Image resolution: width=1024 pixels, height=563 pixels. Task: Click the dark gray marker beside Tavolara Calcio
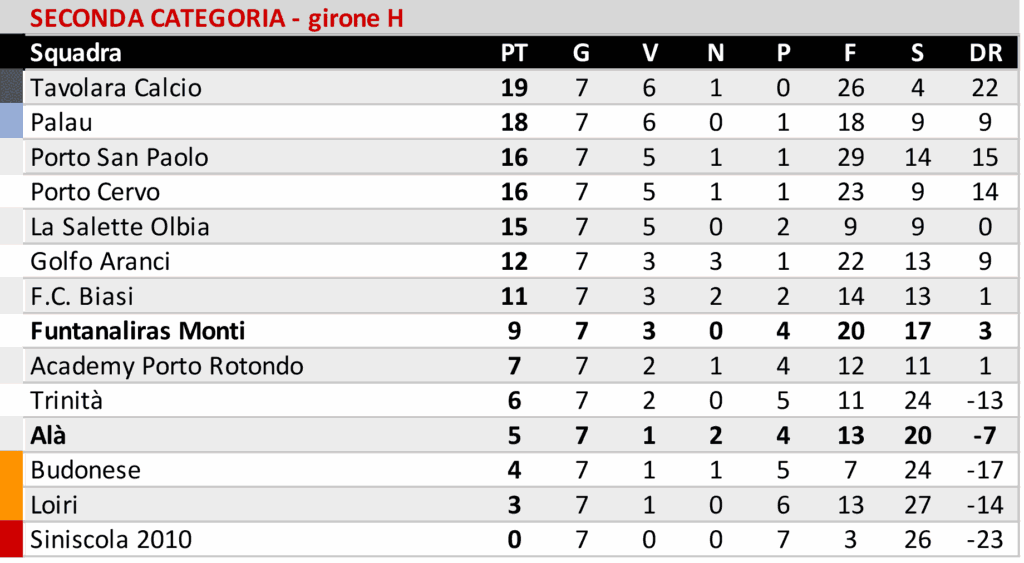[x=11, y=88]
